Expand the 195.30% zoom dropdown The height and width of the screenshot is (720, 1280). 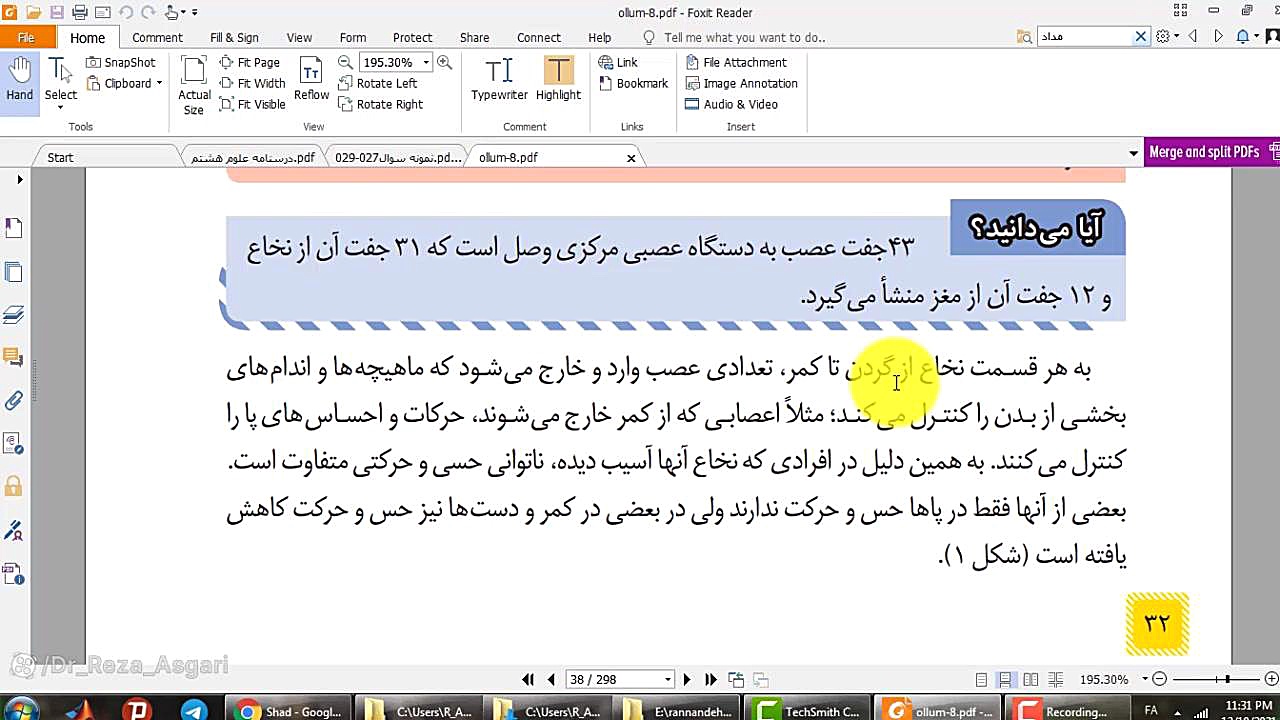[426, 62]
